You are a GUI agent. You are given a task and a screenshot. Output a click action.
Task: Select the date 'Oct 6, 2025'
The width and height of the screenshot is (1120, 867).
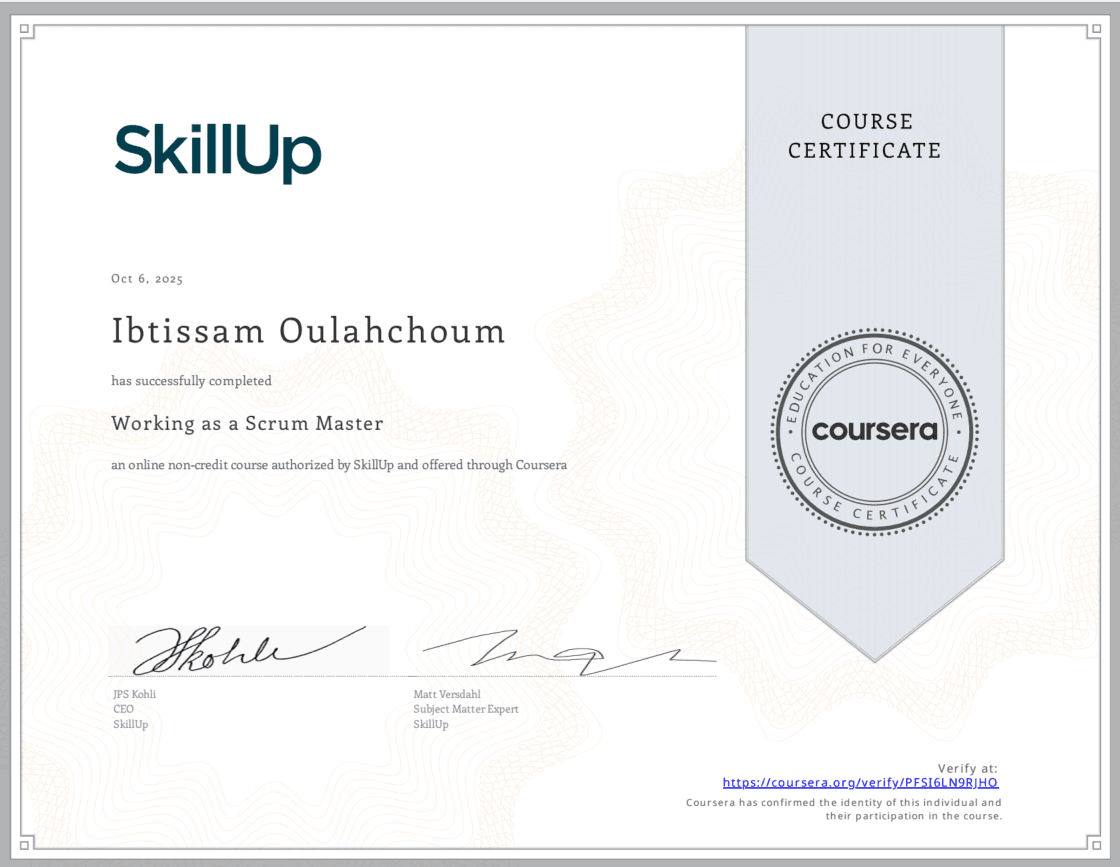click(x=147, y=279)
